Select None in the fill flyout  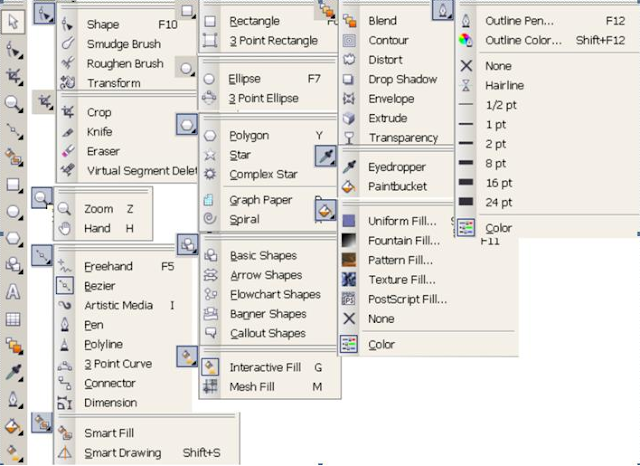[x=381, y=319]
